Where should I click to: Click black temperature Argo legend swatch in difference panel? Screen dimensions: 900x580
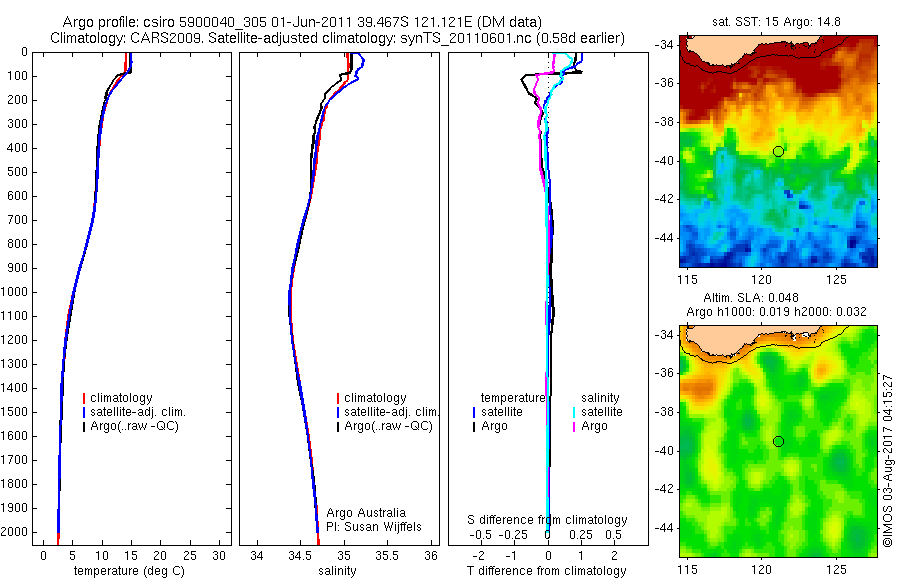[474, 426]
